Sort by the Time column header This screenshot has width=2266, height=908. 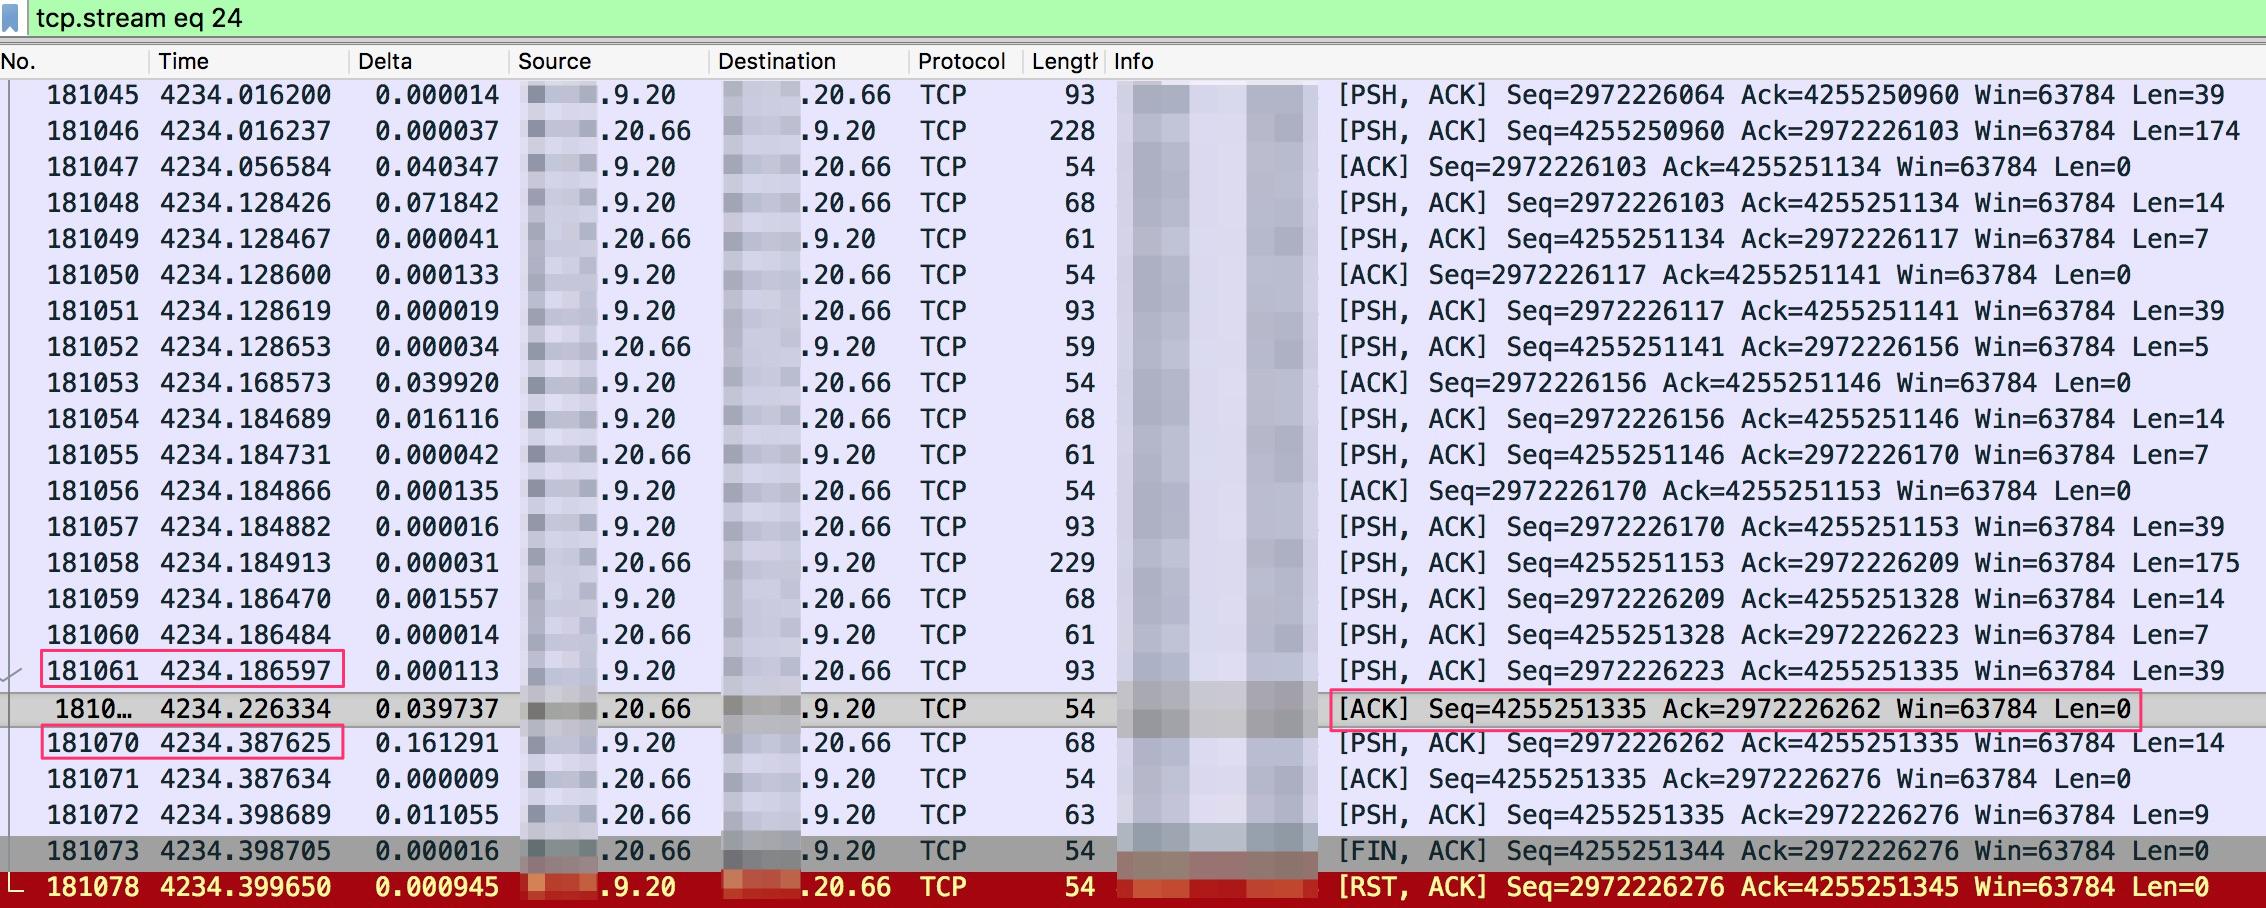[249, 61]
